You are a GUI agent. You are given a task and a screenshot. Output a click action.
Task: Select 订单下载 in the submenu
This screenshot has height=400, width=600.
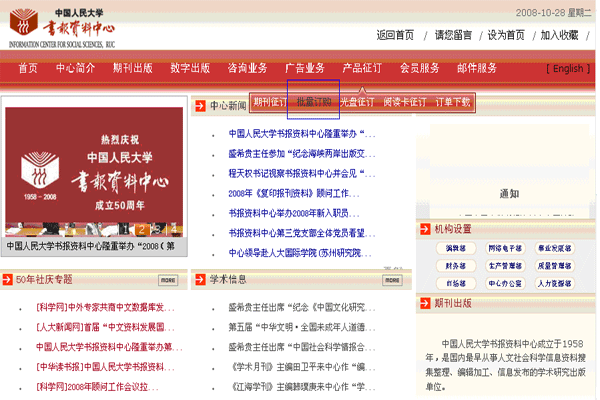tap(453, 102)
